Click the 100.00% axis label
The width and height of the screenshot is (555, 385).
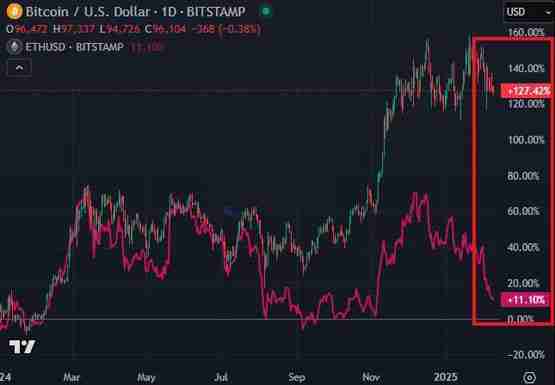(x=526, y=140)
